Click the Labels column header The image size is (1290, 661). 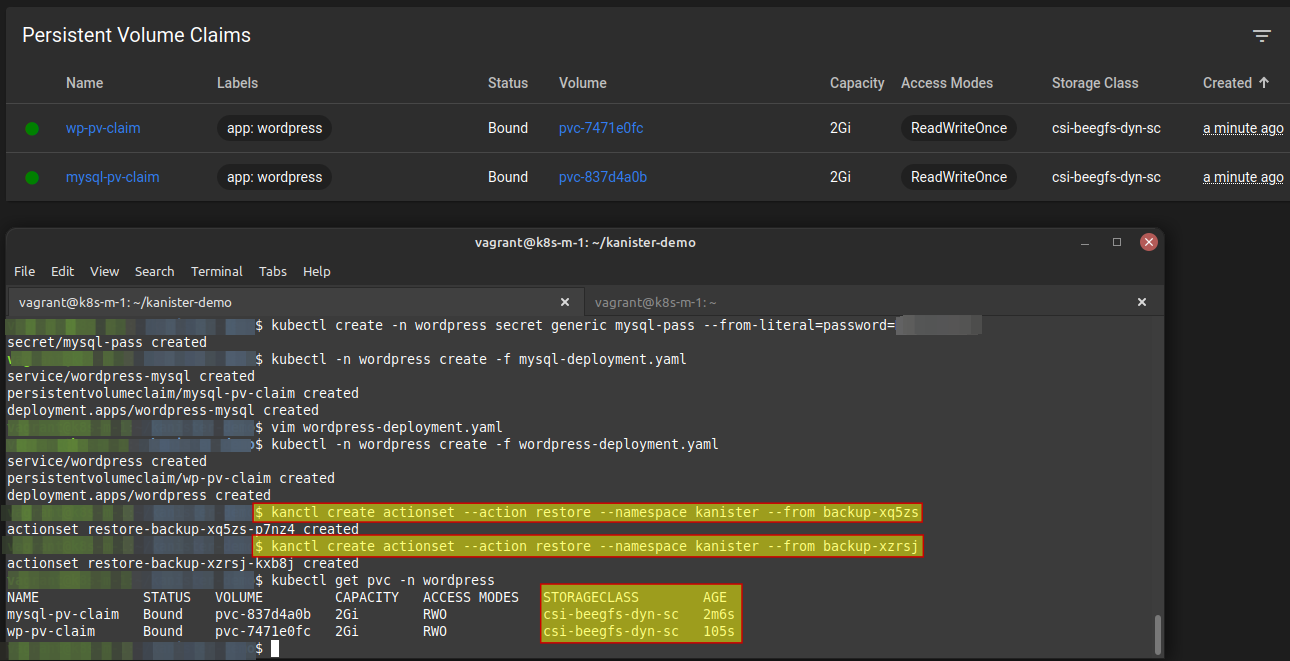tap(237, 83)
